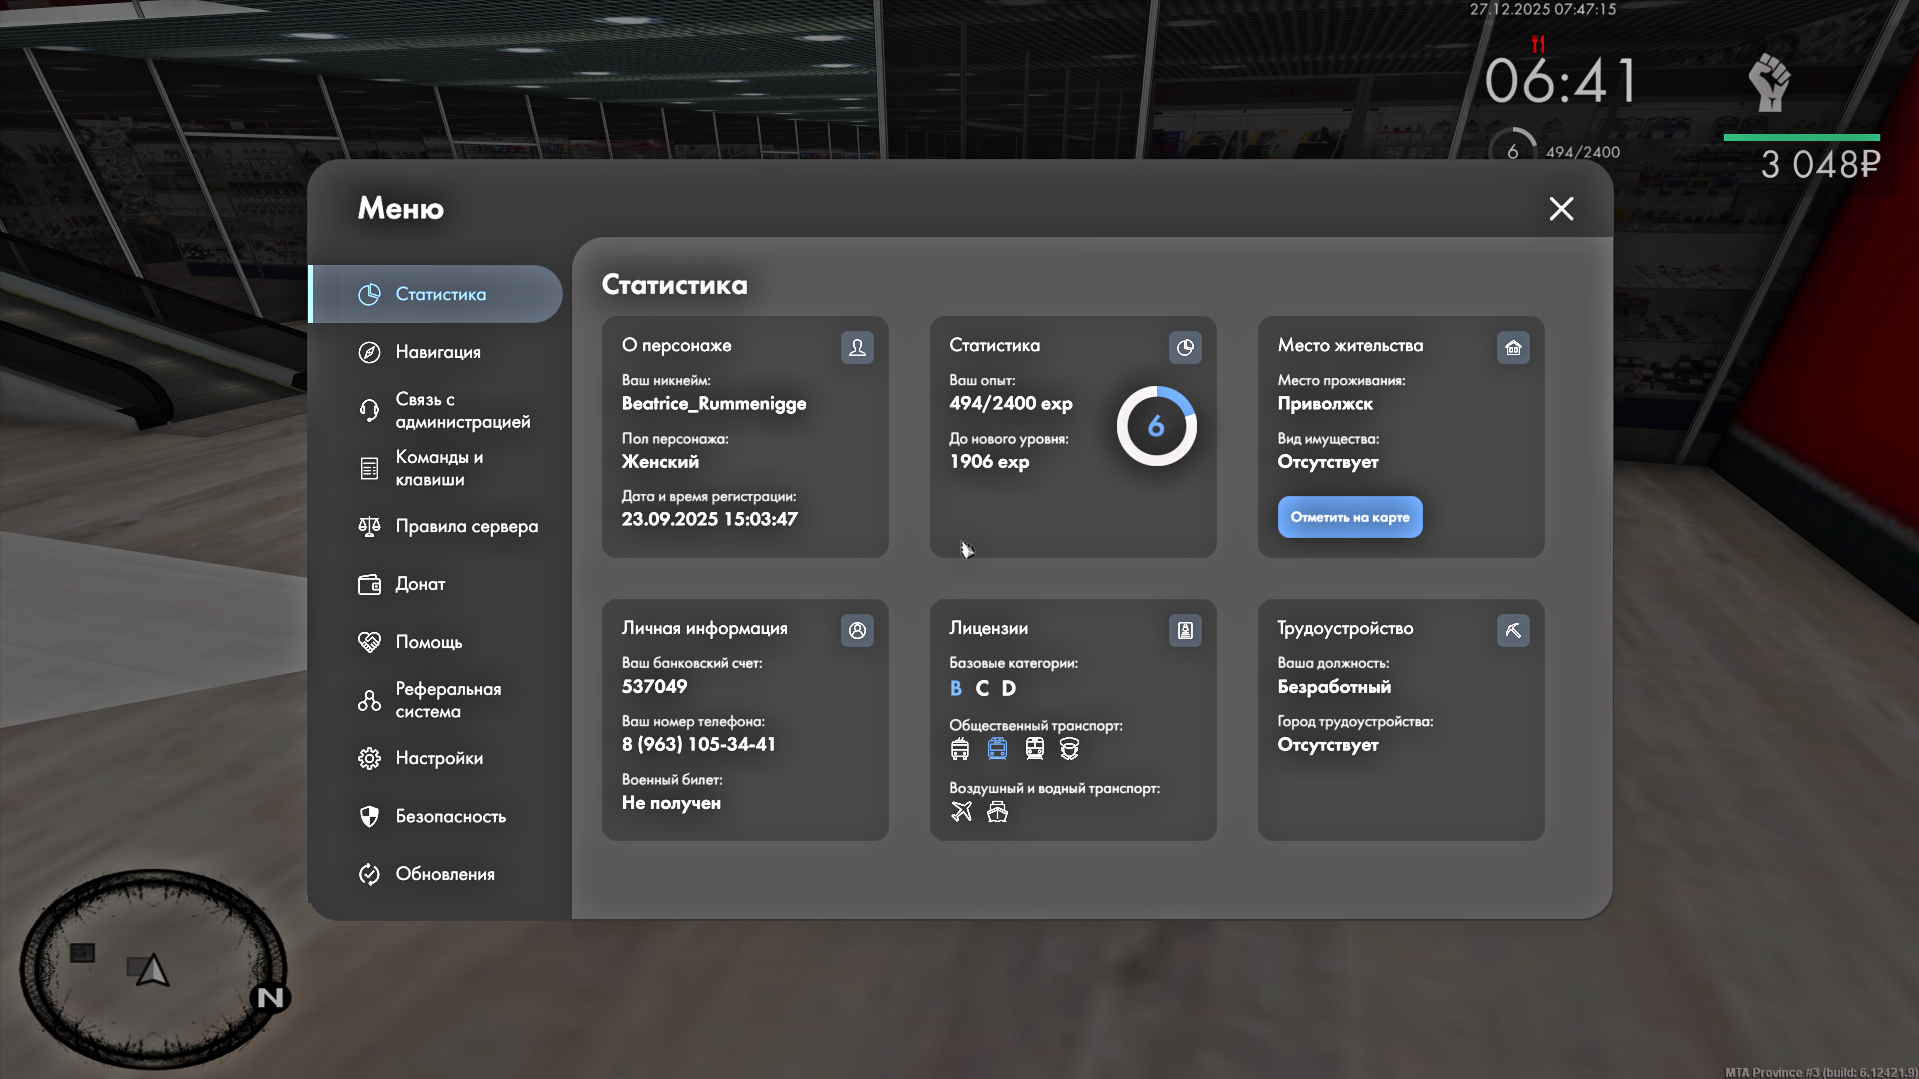
Task: Open Связь с администрацией section
Action: [x=461, y=410]
